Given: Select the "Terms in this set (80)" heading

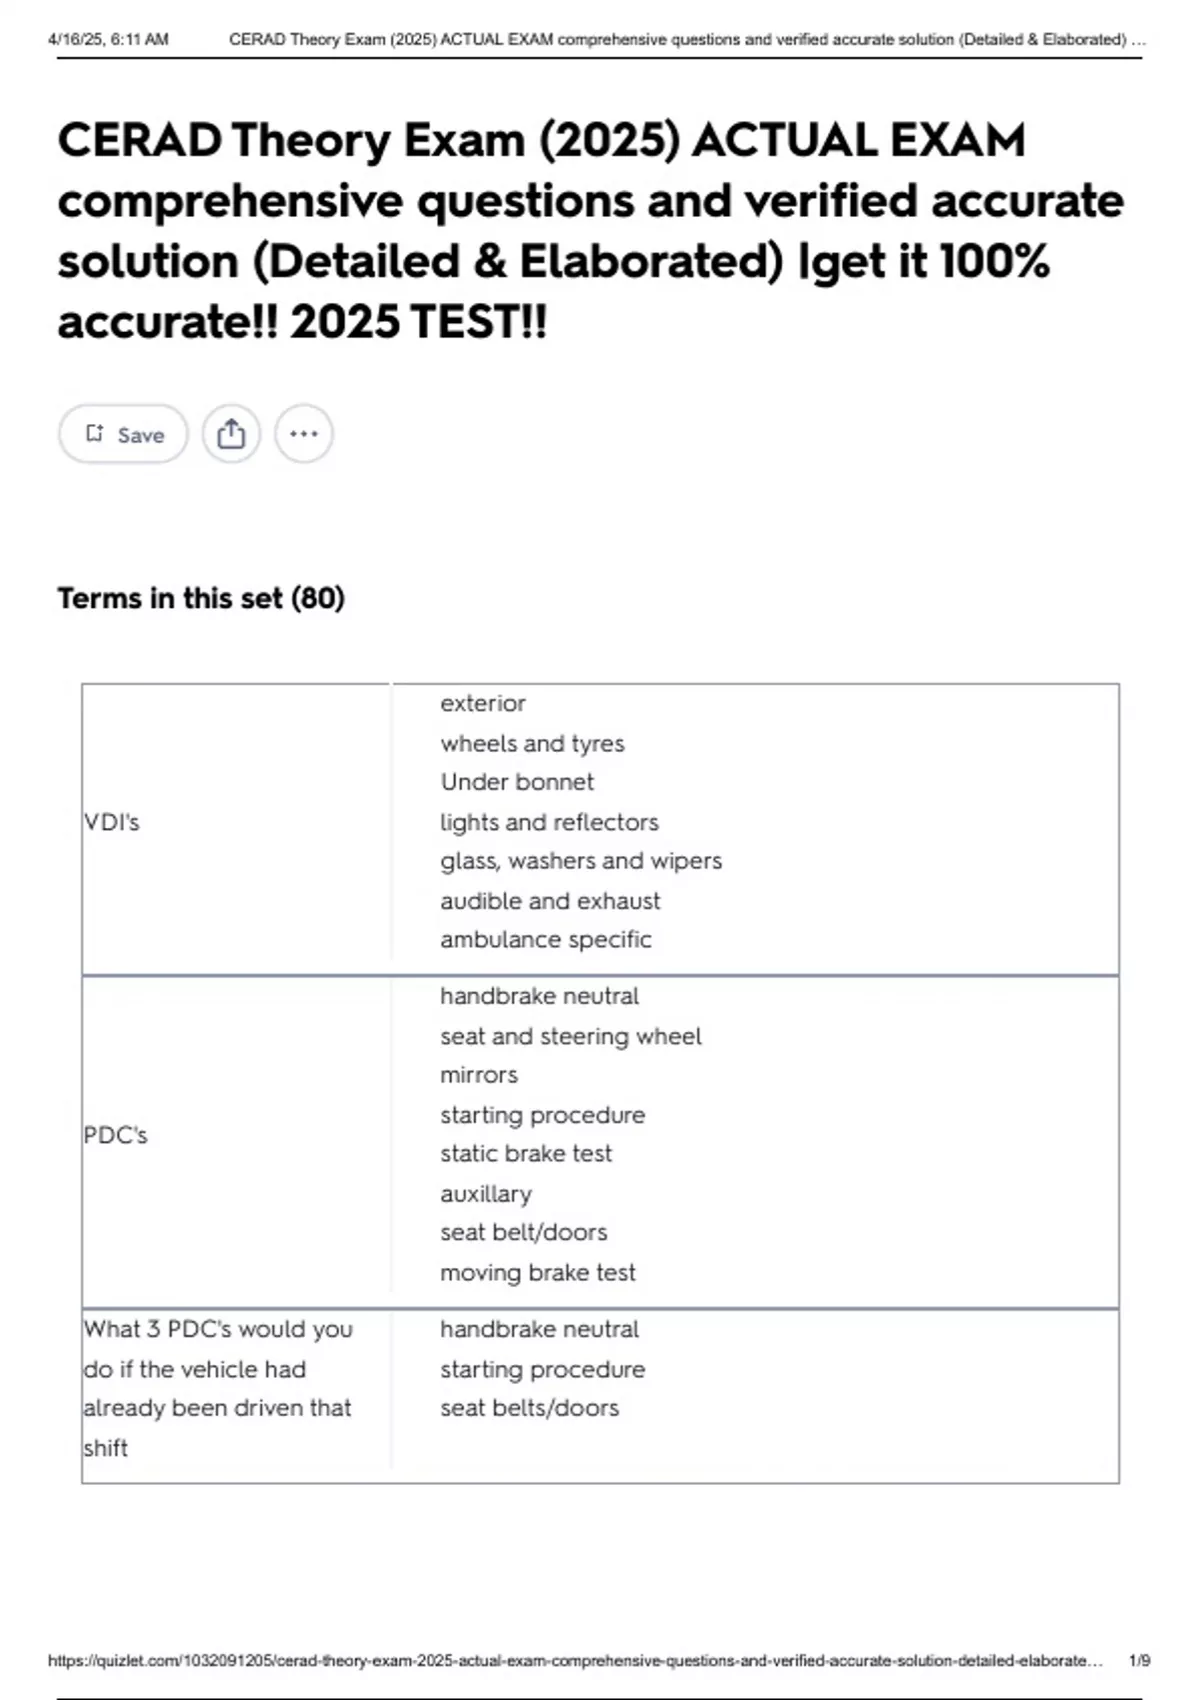Looking at the screenshot, I should coord(201,598).
